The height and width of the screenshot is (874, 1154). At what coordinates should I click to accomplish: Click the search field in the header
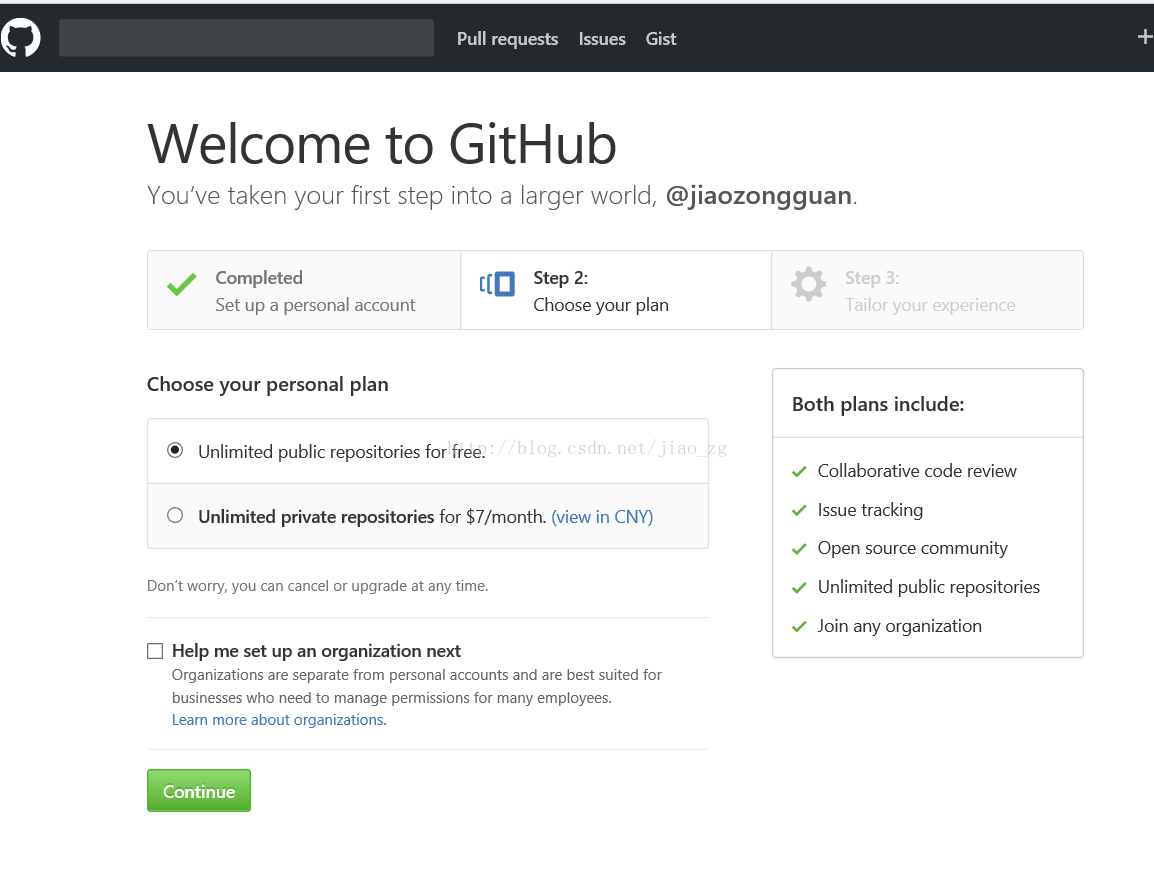tap(247, 38)
